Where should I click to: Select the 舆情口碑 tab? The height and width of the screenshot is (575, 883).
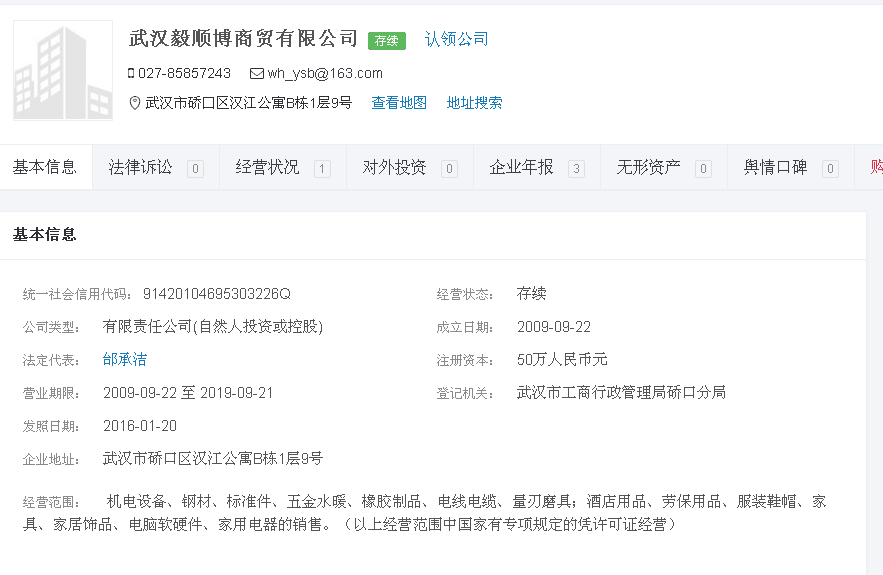tap(776, 167)
